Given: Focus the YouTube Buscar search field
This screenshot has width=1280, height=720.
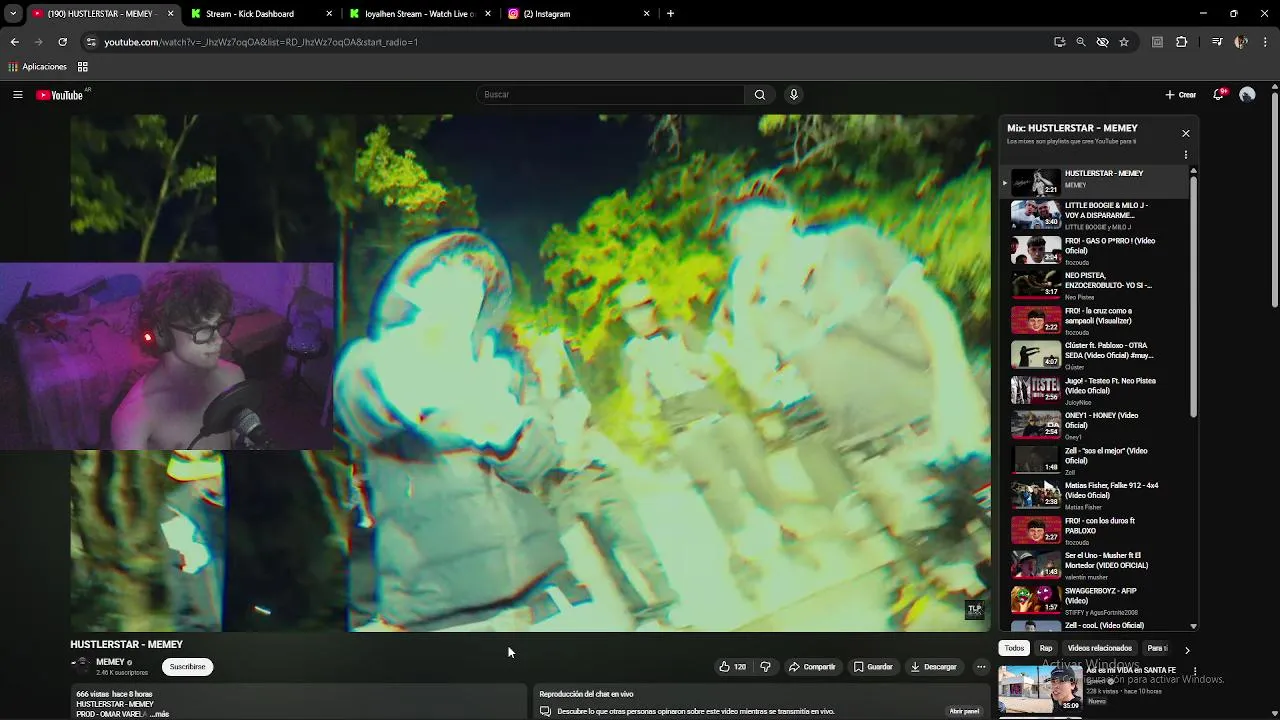Looking at the screenshot, I should 610,95.
